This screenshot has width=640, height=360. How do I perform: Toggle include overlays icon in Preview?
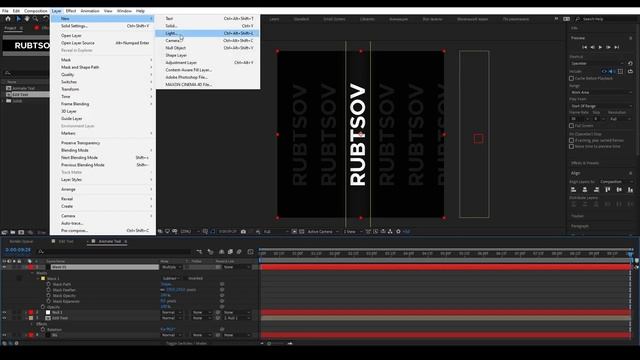(x=620, y=71)
